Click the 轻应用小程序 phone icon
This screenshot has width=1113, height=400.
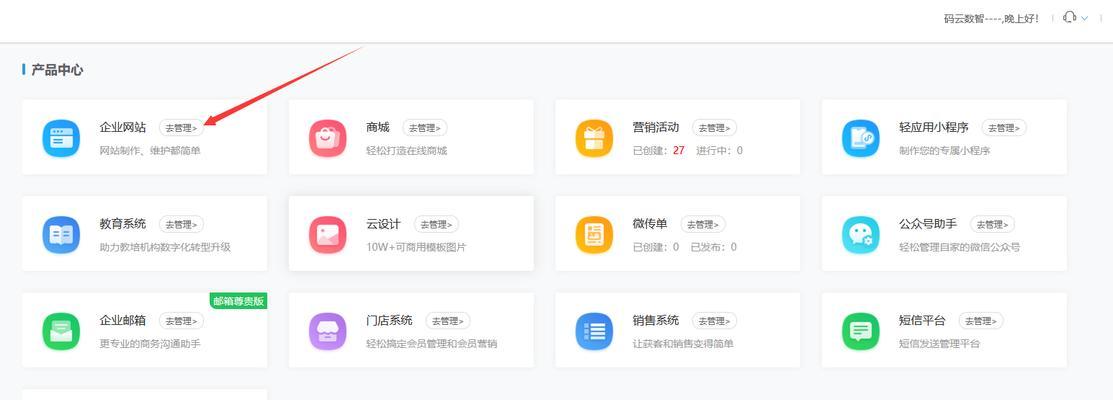[860, 138]
